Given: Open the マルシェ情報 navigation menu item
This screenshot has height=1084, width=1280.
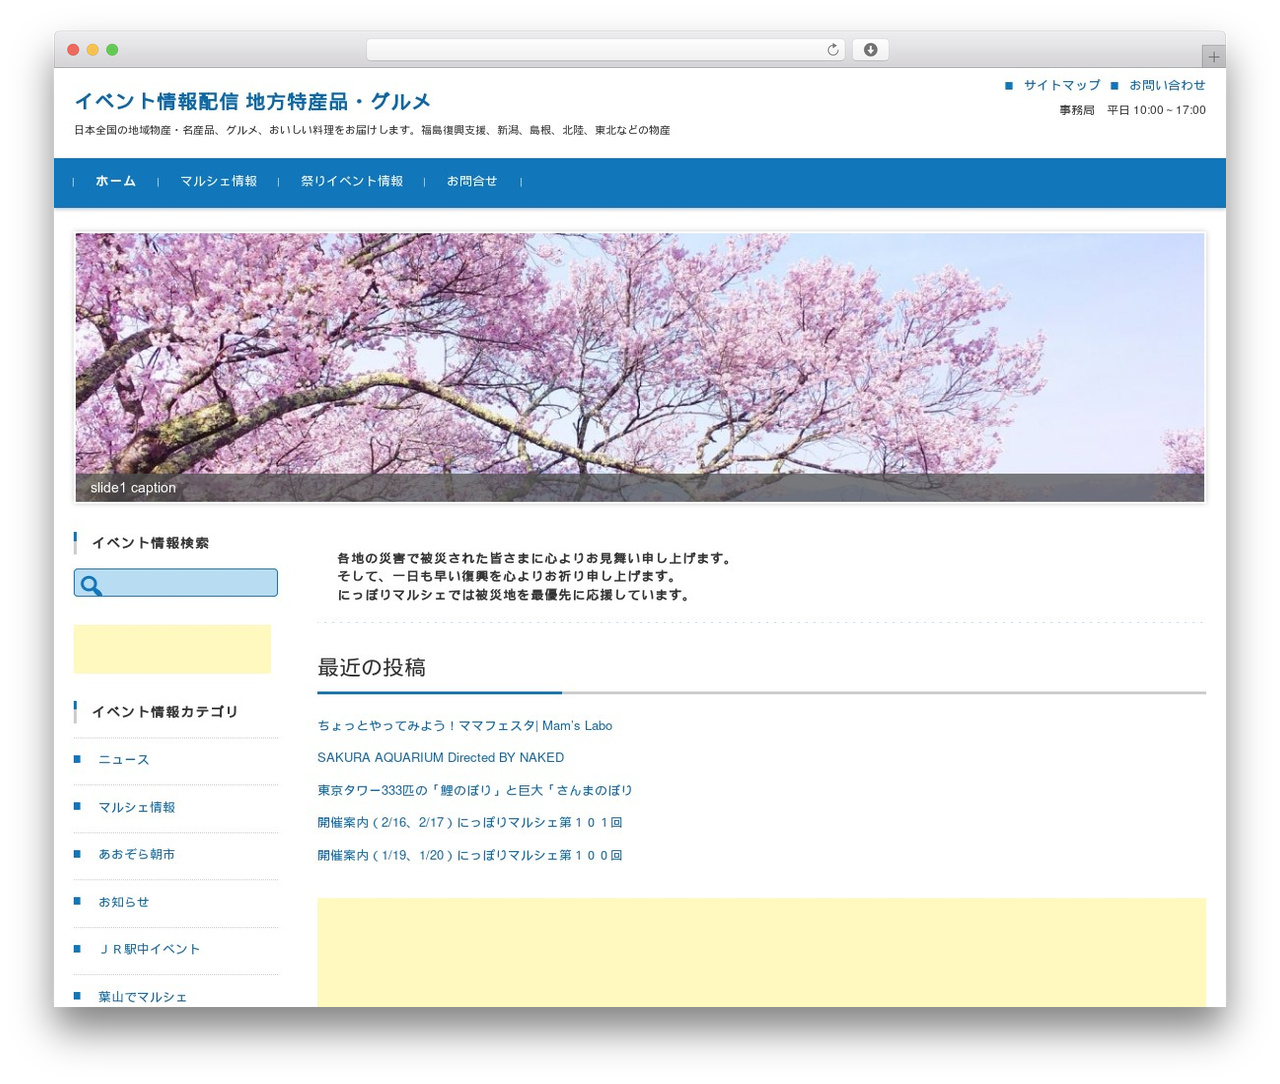Looking at the screenshot, I should (x=218, y=181).
